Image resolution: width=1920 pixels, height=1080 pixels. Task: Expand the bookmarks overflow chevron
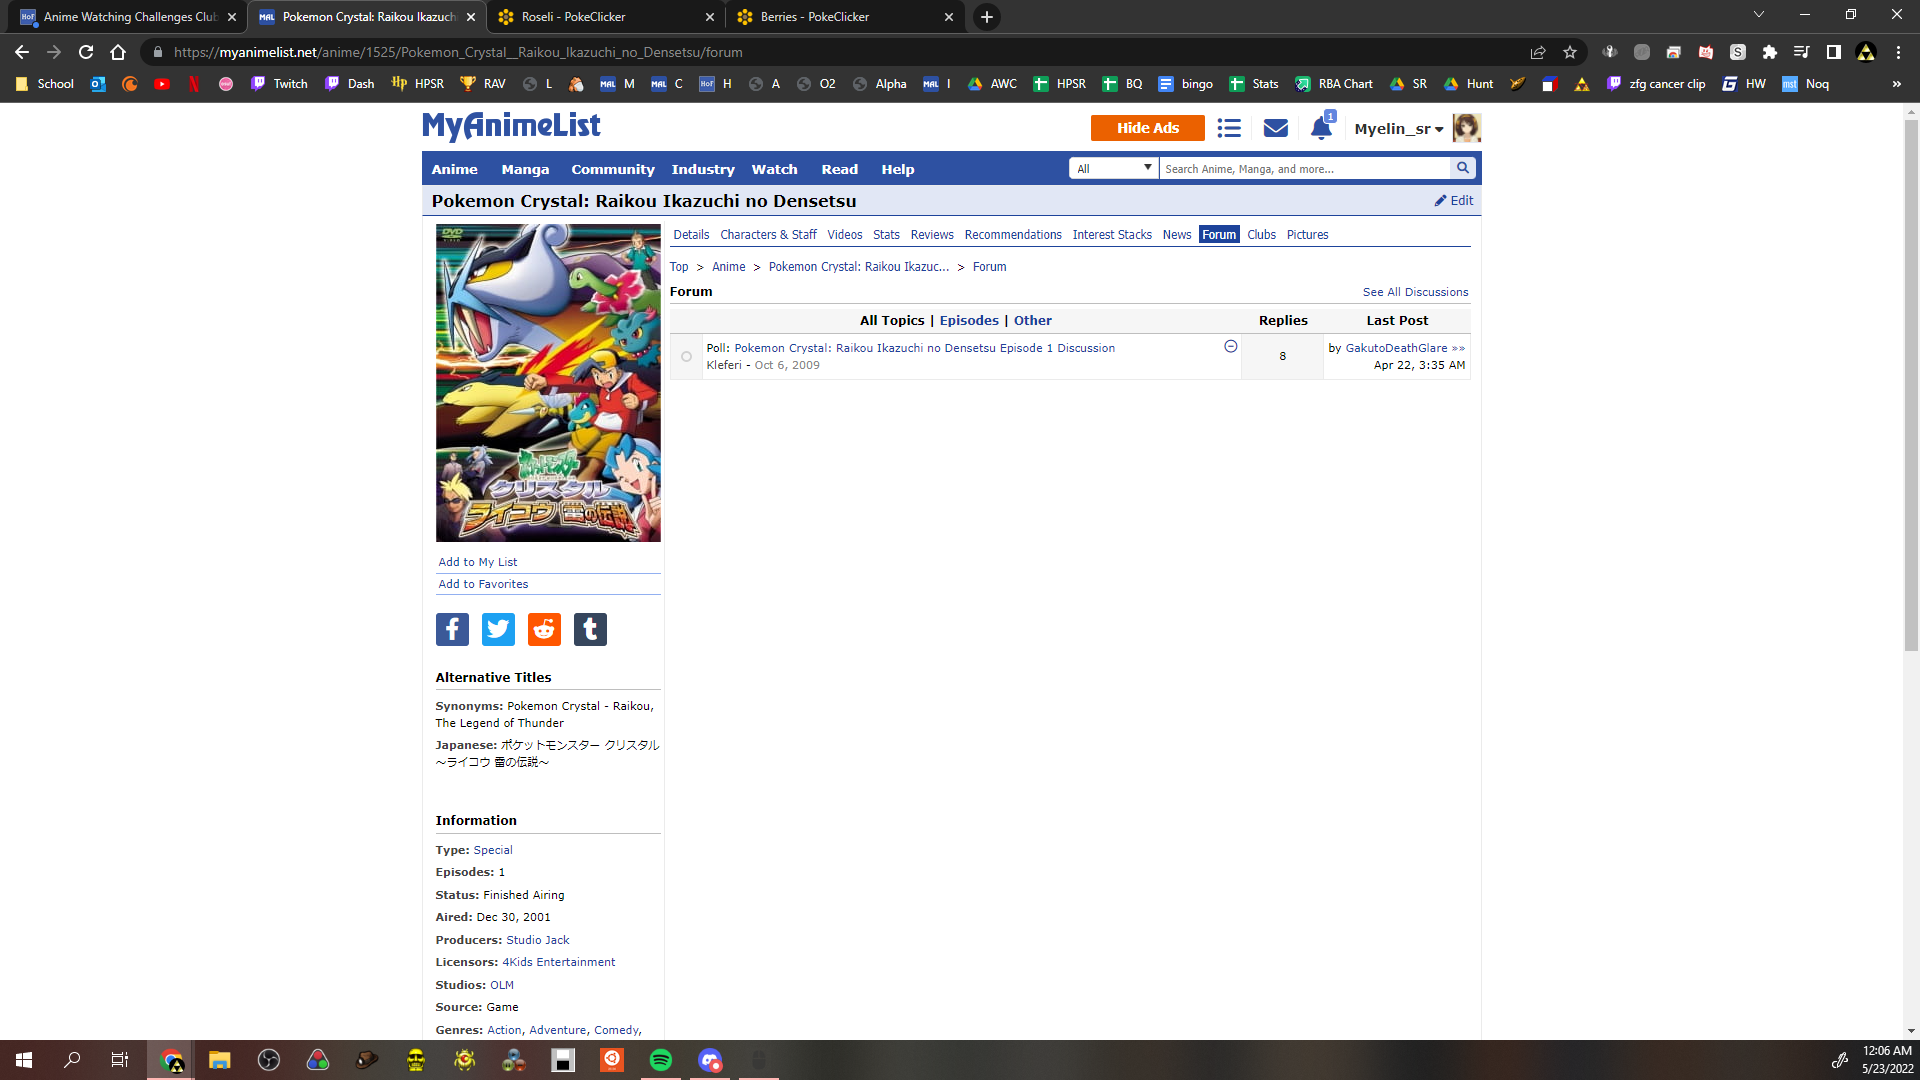[1896, 84]
